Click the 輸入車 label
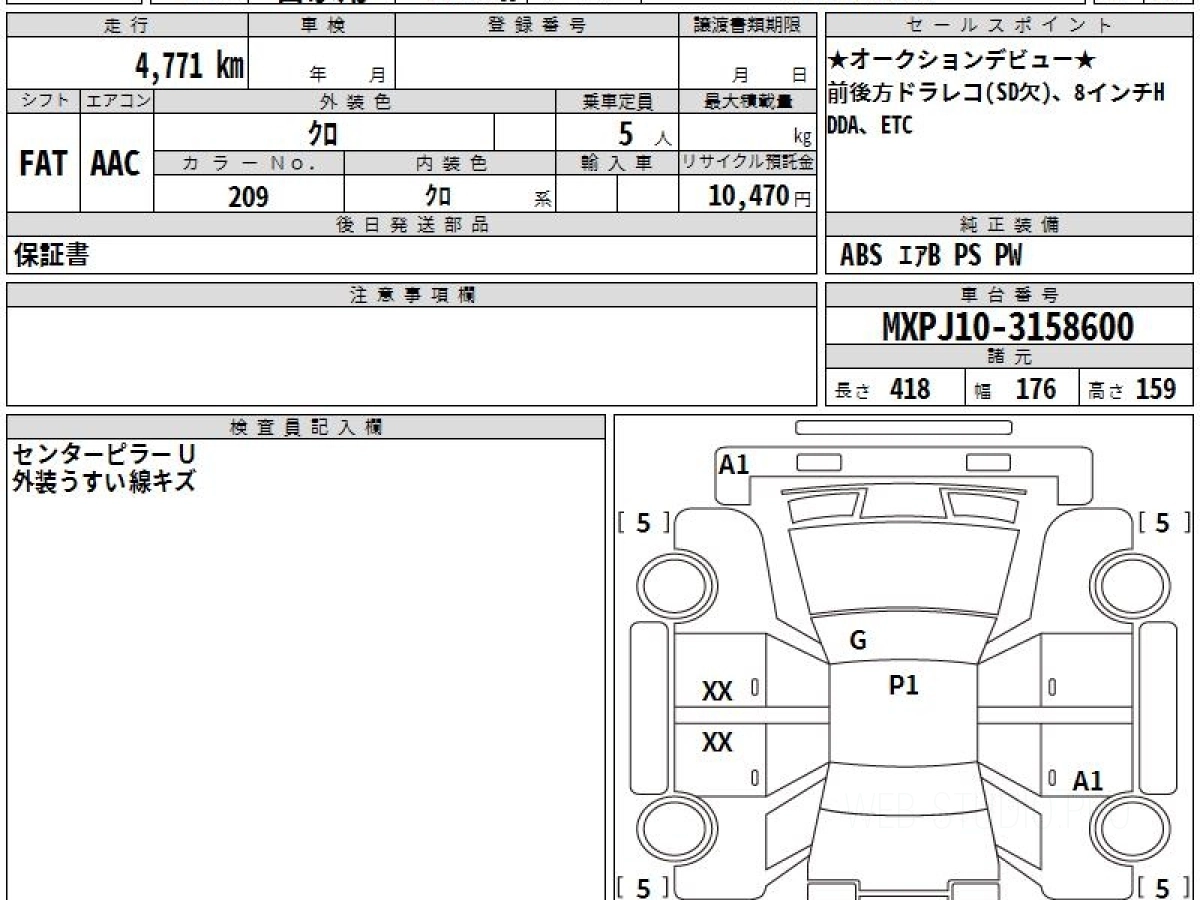The height and width of the screenshot is (900, 1200). [617, 164]
